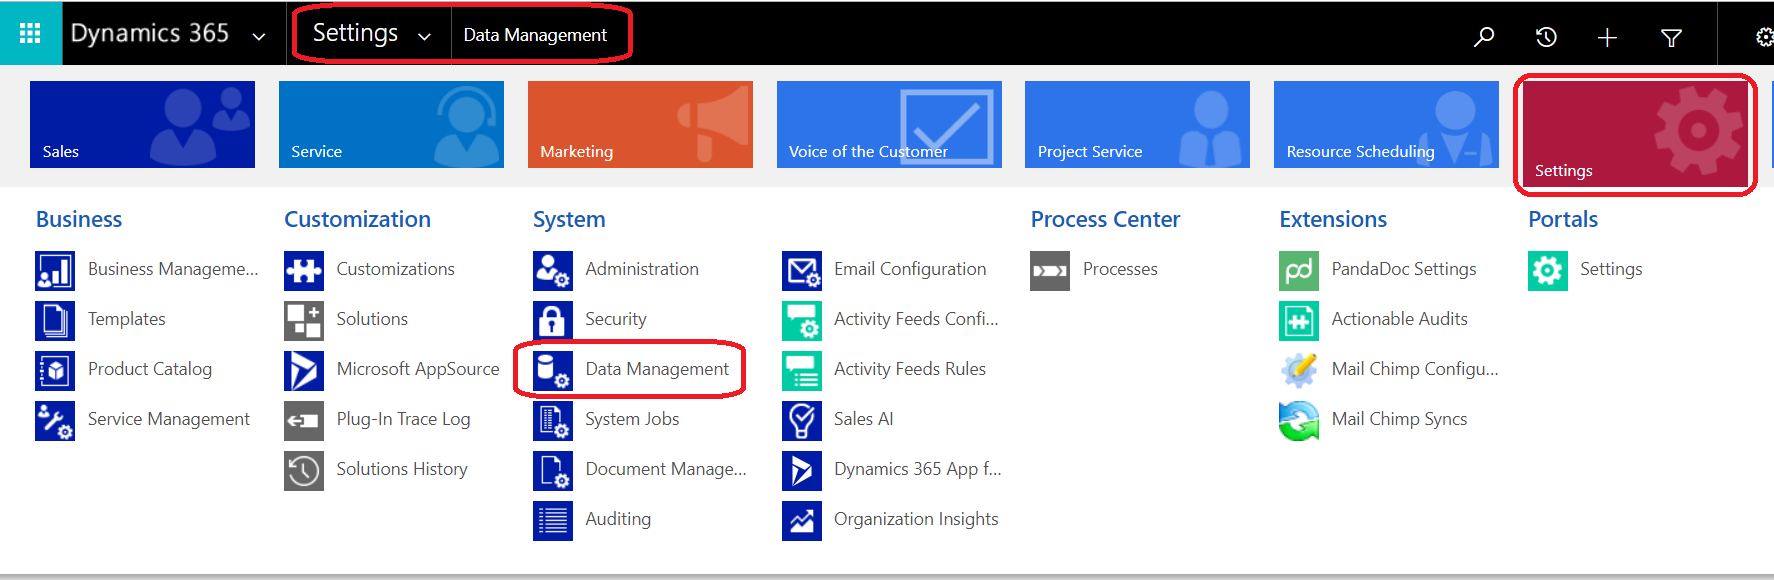Click the Security padlock icon
This screenshot has height=580, width=1774.
553,321
